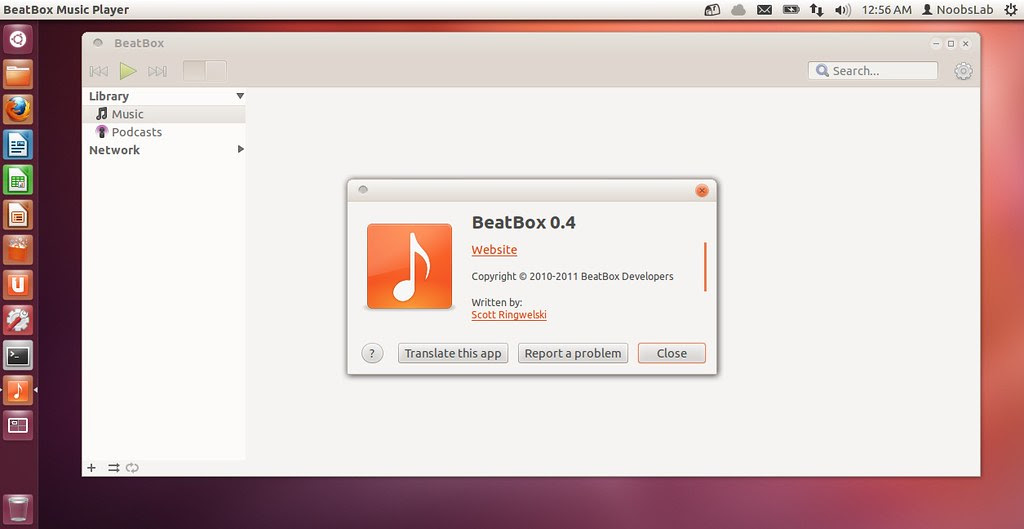This screenshot has width=1024, height=529.
Task: Toggle the view mode switcher in toolbar
Action: click(204, 71)
